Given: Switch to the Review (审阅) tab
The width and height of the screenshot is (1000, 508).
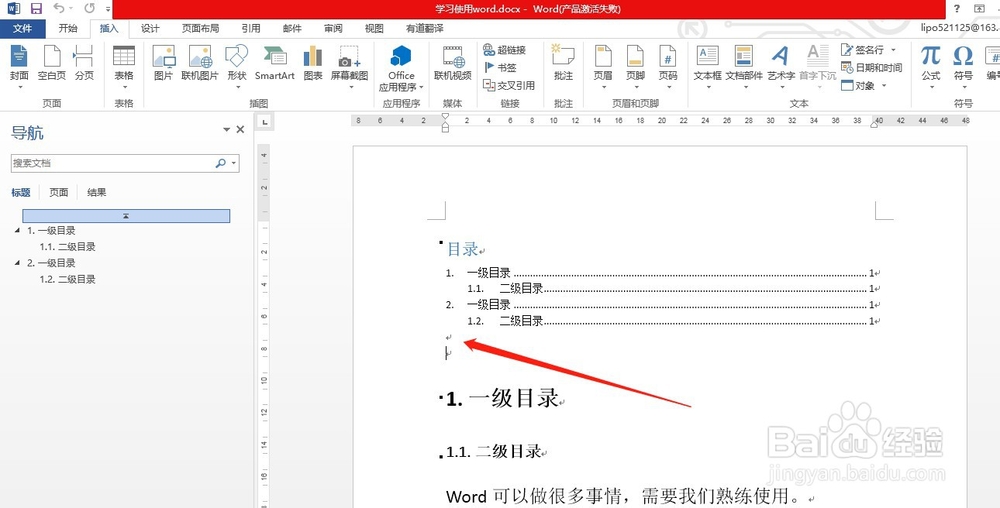Looking at the screenshot, I should (333, 29).
